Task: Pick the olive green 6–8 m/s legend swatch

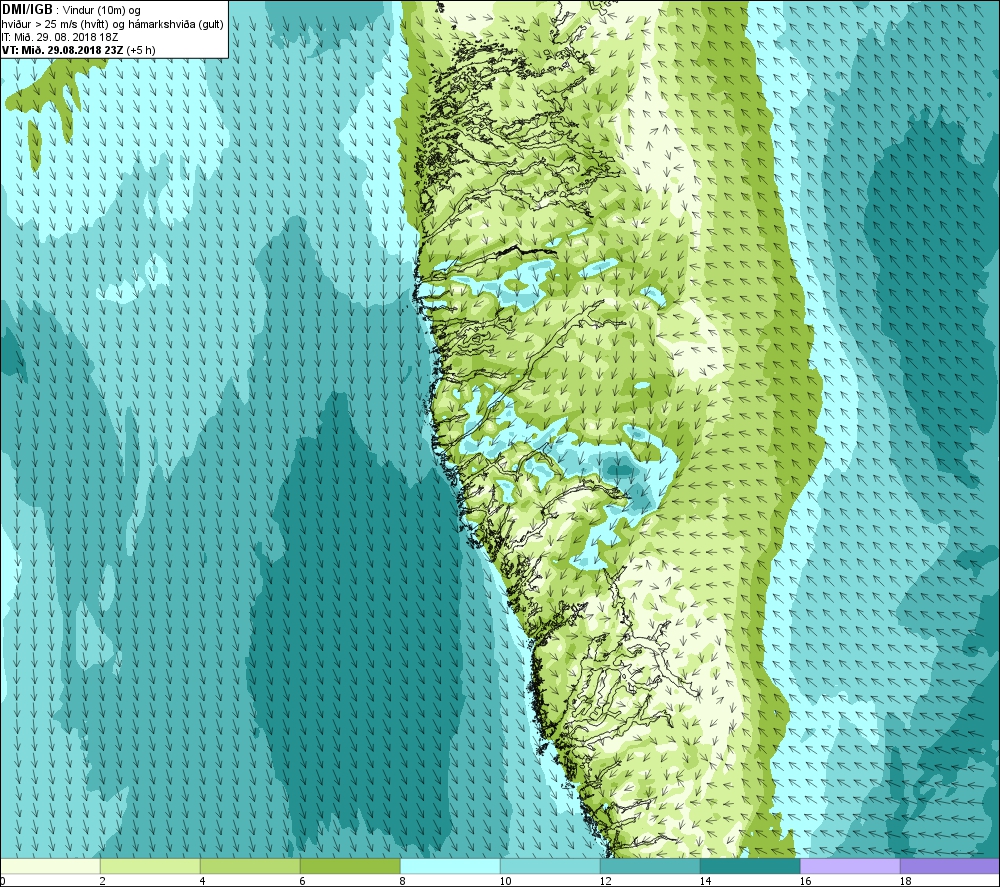Action: 350,866
